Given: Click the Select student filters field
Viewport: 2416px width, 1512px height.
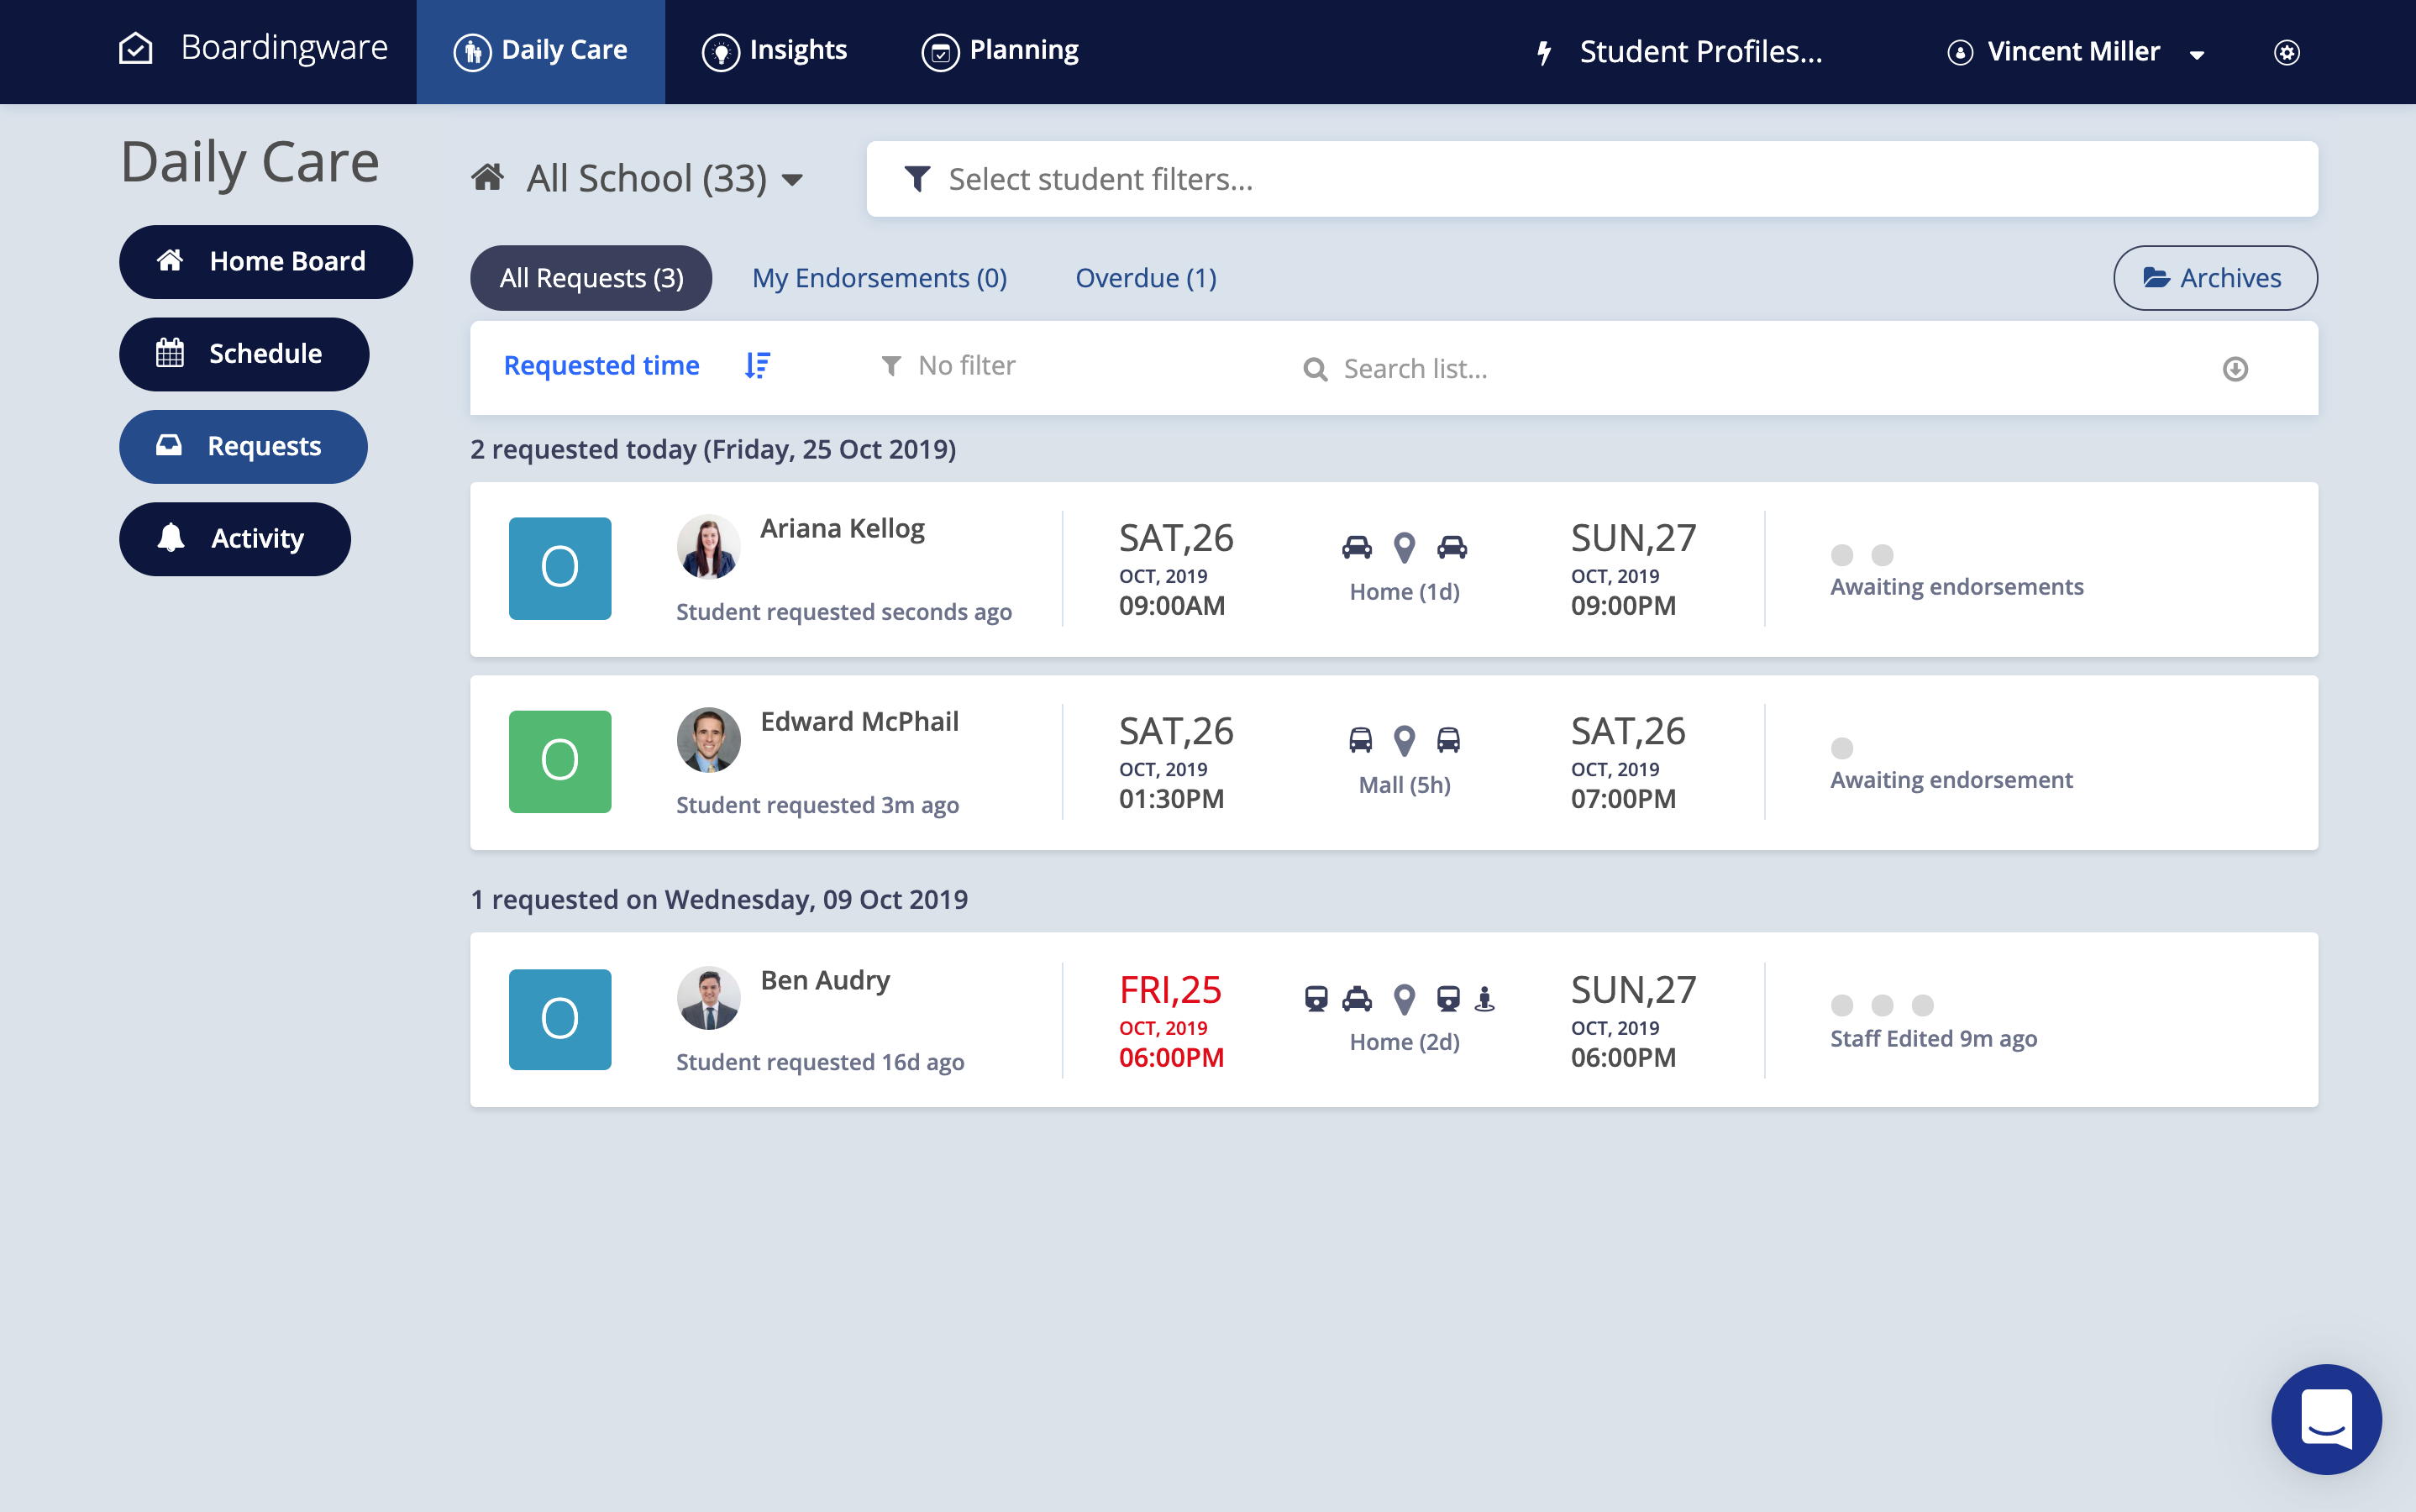Looking at the screenshot, I should coord(1591,179).
